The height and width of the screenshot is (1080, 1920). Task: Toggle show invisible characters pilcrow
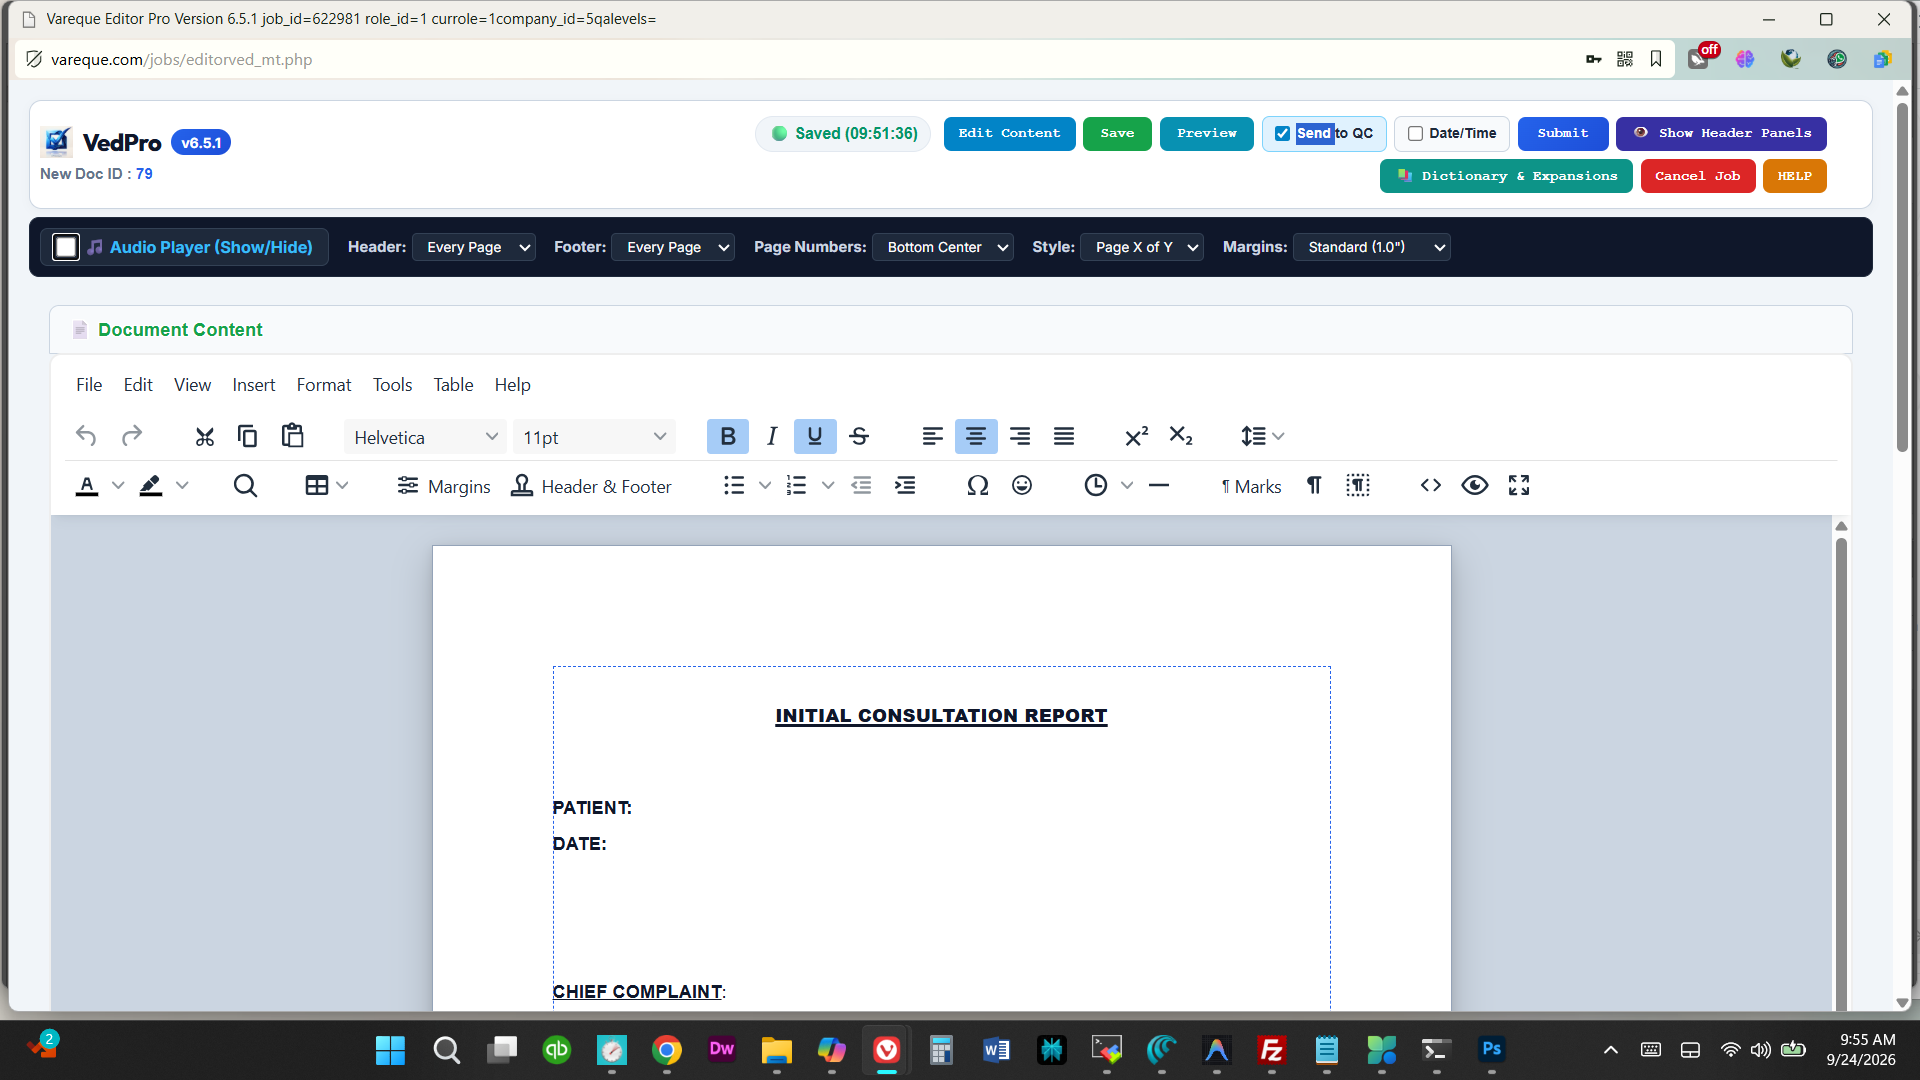tap(1314, 486)
